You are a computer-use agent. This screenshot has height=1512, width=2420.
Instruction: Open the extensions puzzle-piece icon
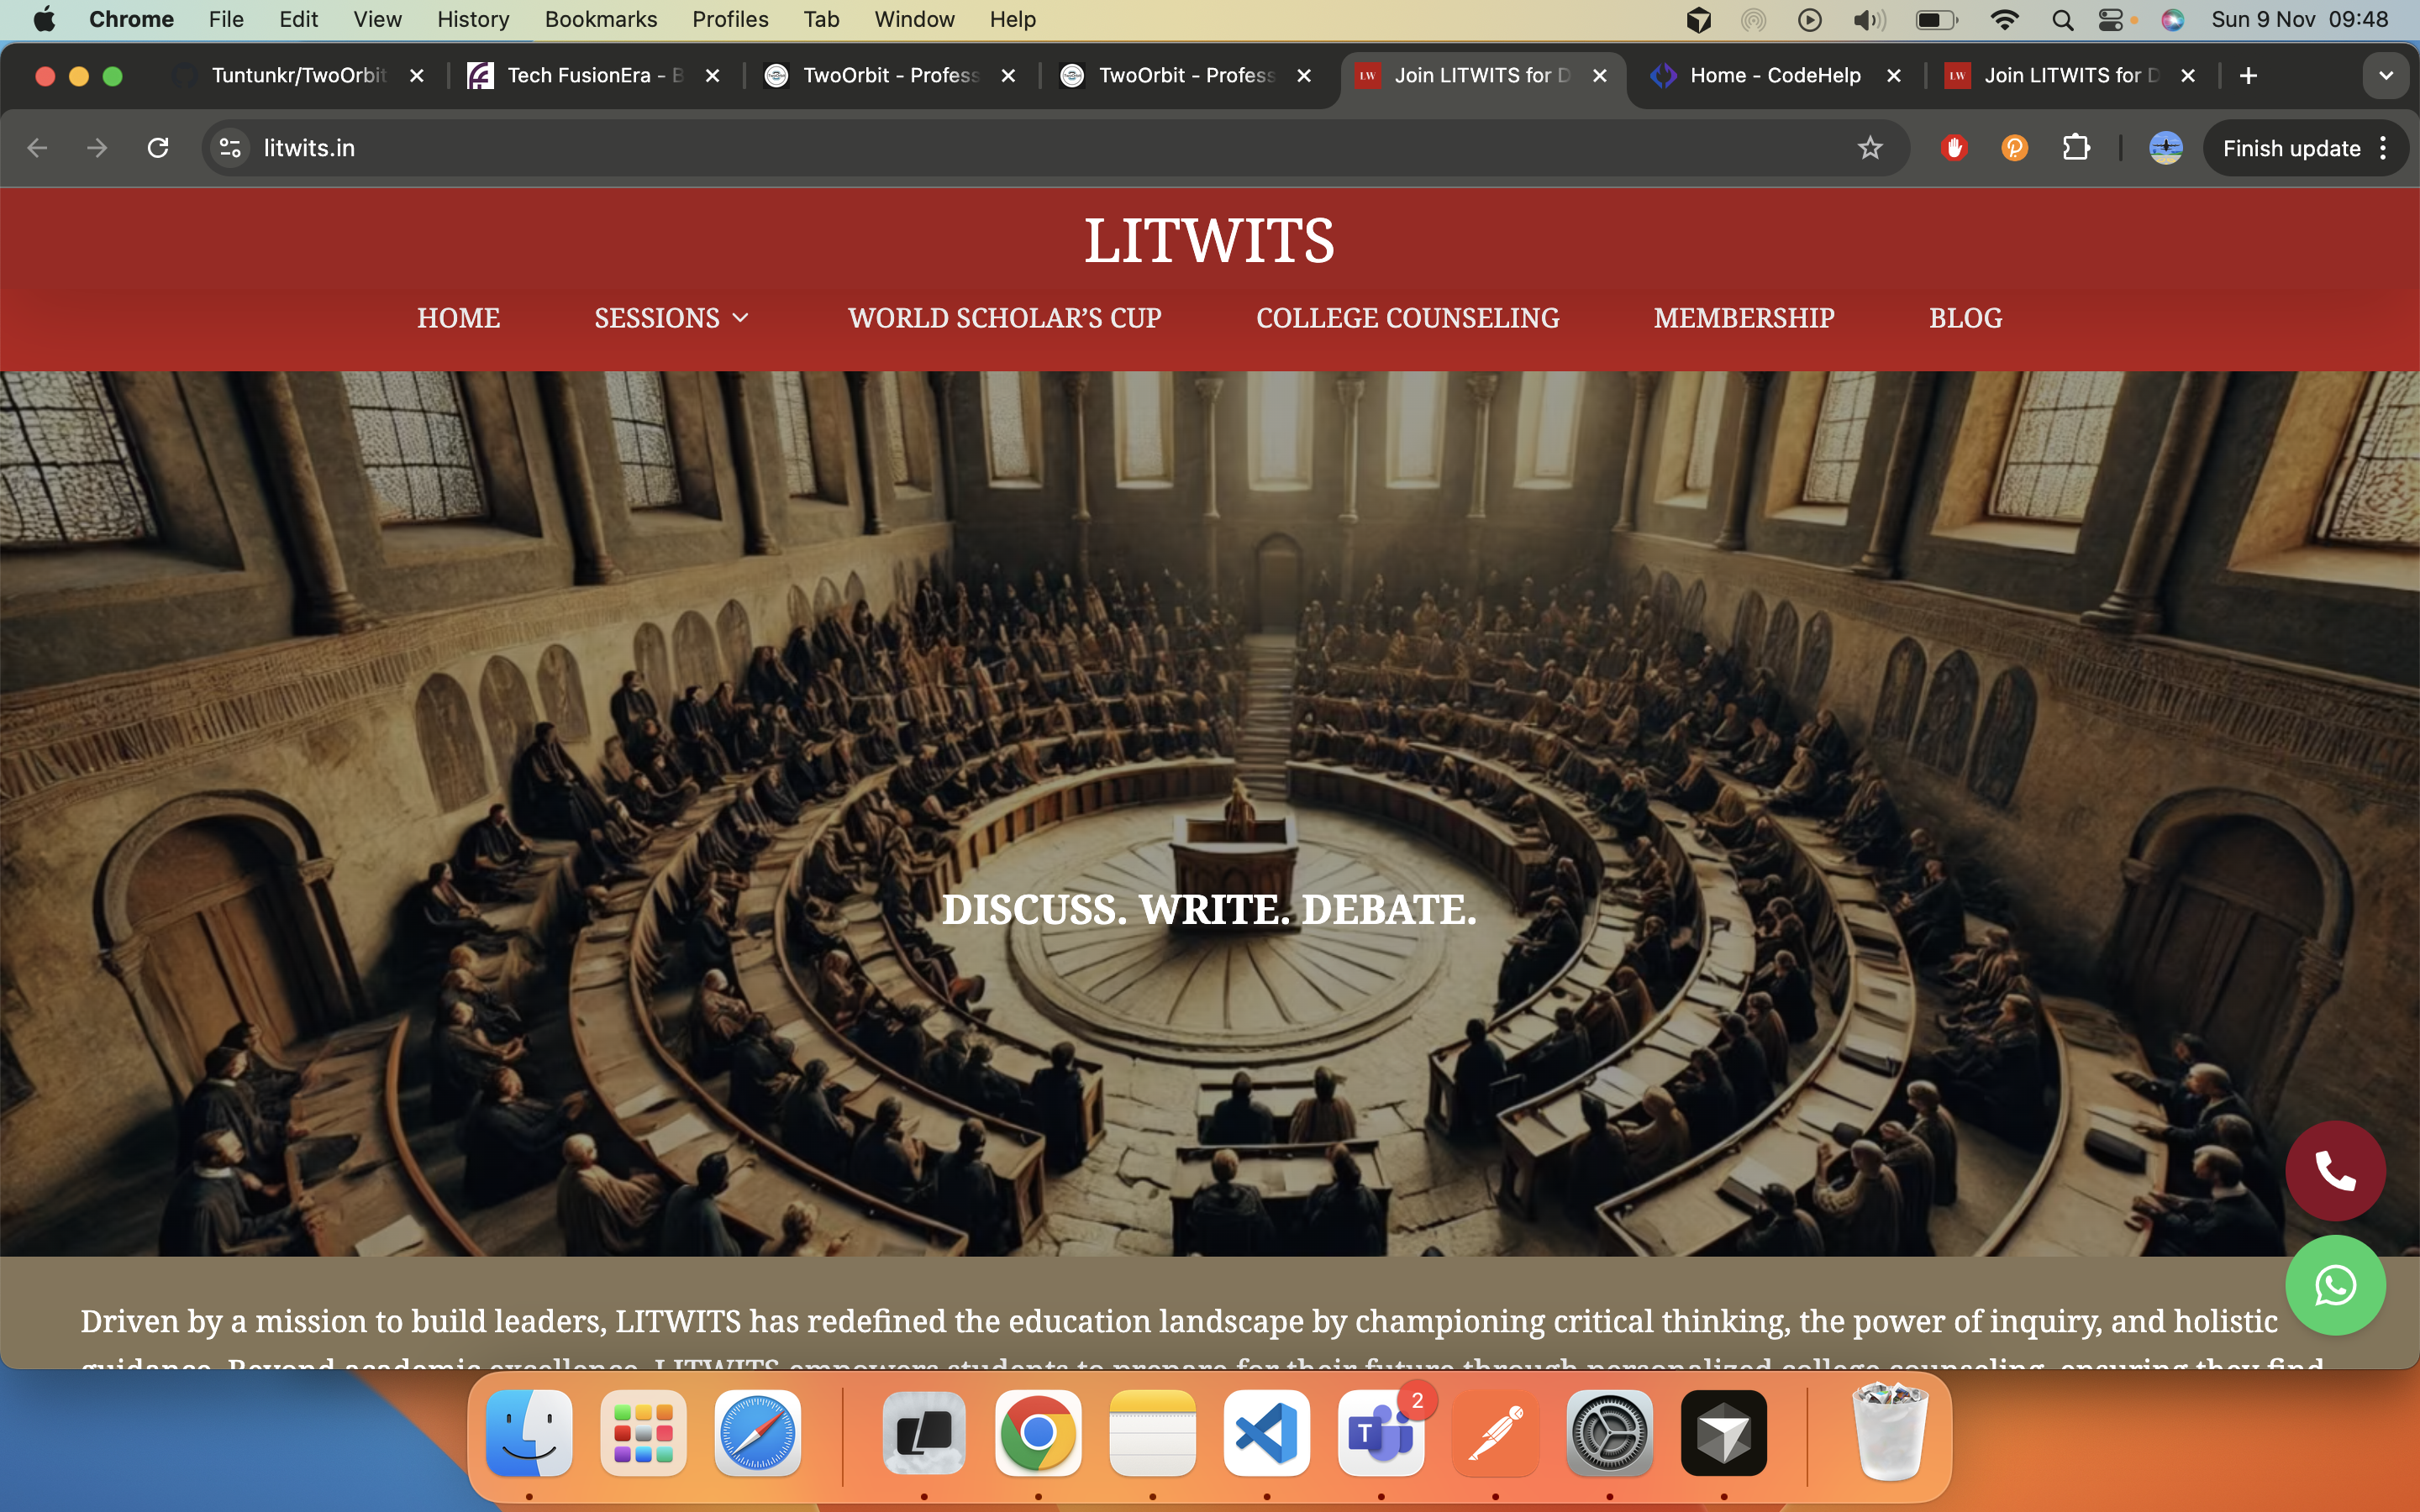(2077, 147)
